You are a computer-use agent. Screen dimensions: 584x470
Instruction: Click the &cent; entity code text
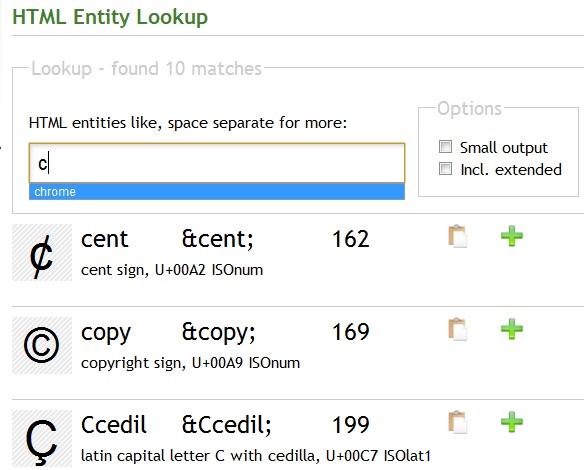point(218,239)
